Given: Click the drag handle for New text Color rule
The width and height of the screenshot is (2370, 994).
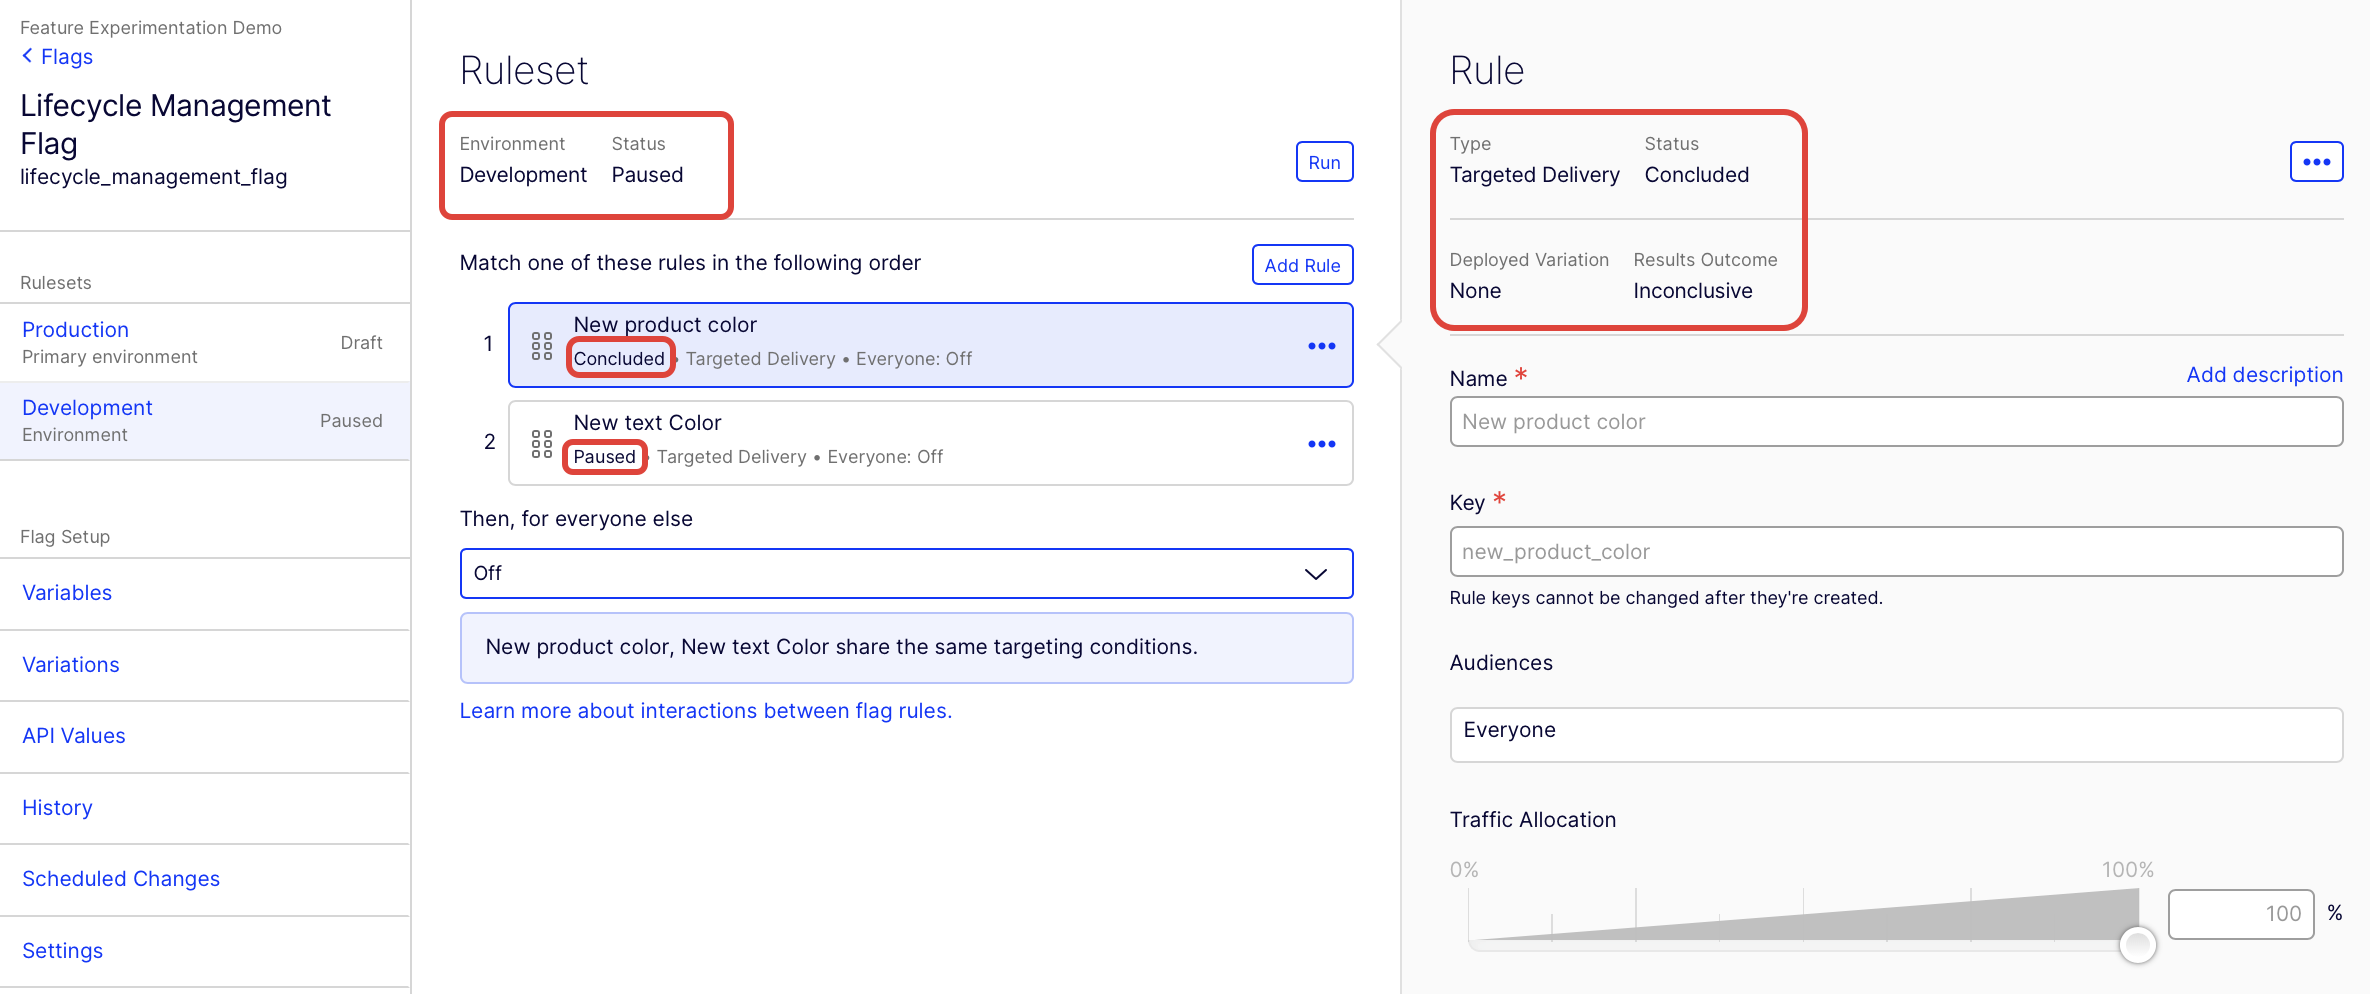Looking at the screenshot, I should (x=542, y=444).
